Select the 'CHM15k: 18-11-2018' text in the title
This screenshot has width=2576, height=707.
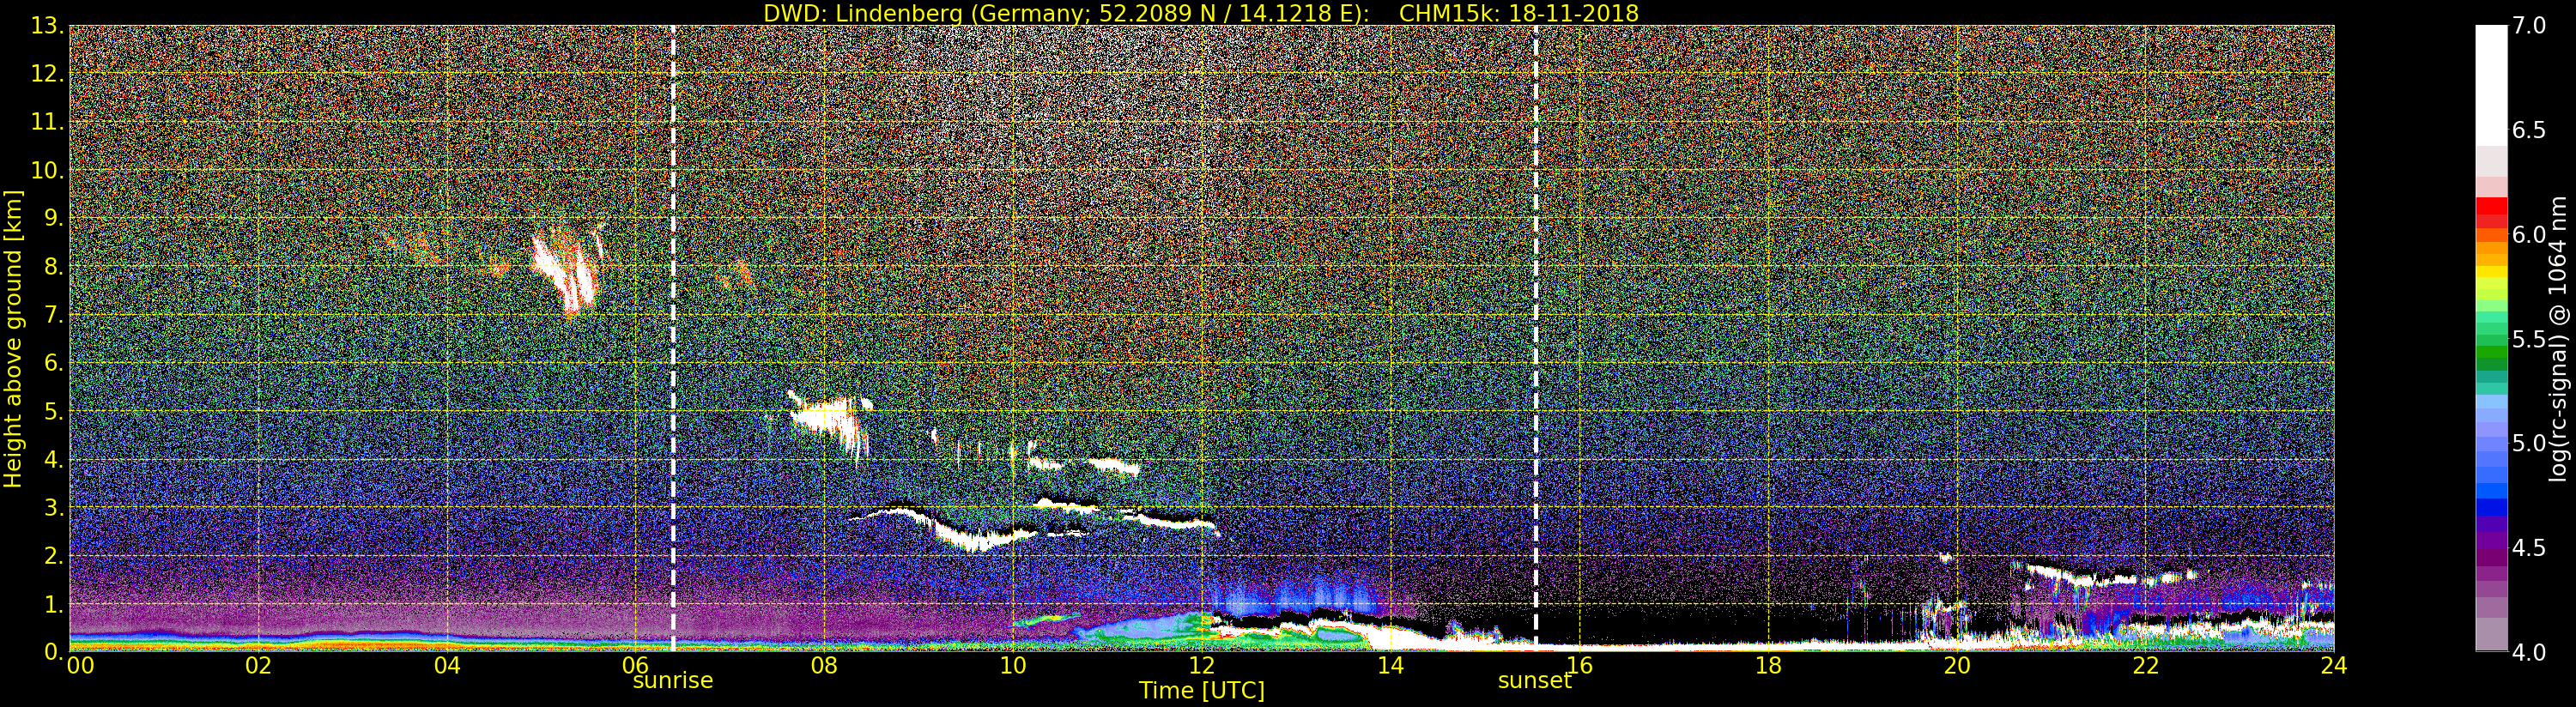pos(1519,13)
